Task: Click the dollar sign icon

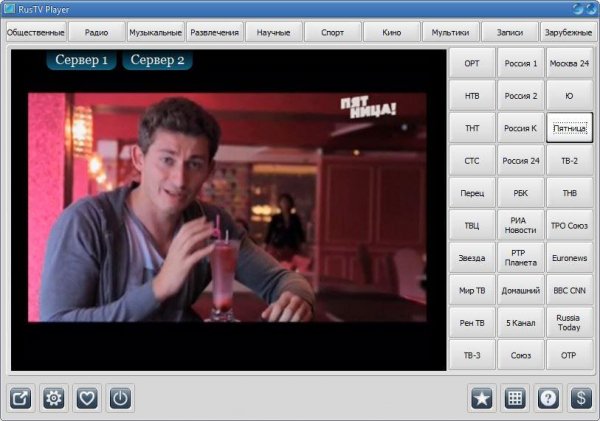Action: click(581, 398)
